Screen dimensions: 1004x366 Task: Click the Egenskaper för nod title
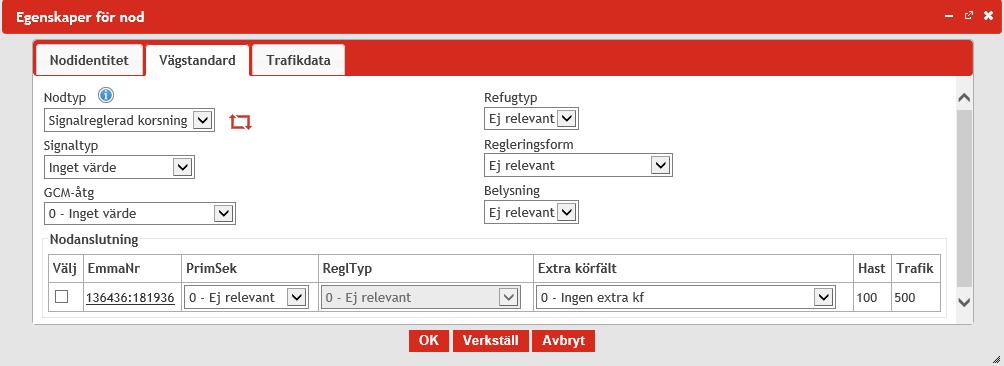[80, 17]
